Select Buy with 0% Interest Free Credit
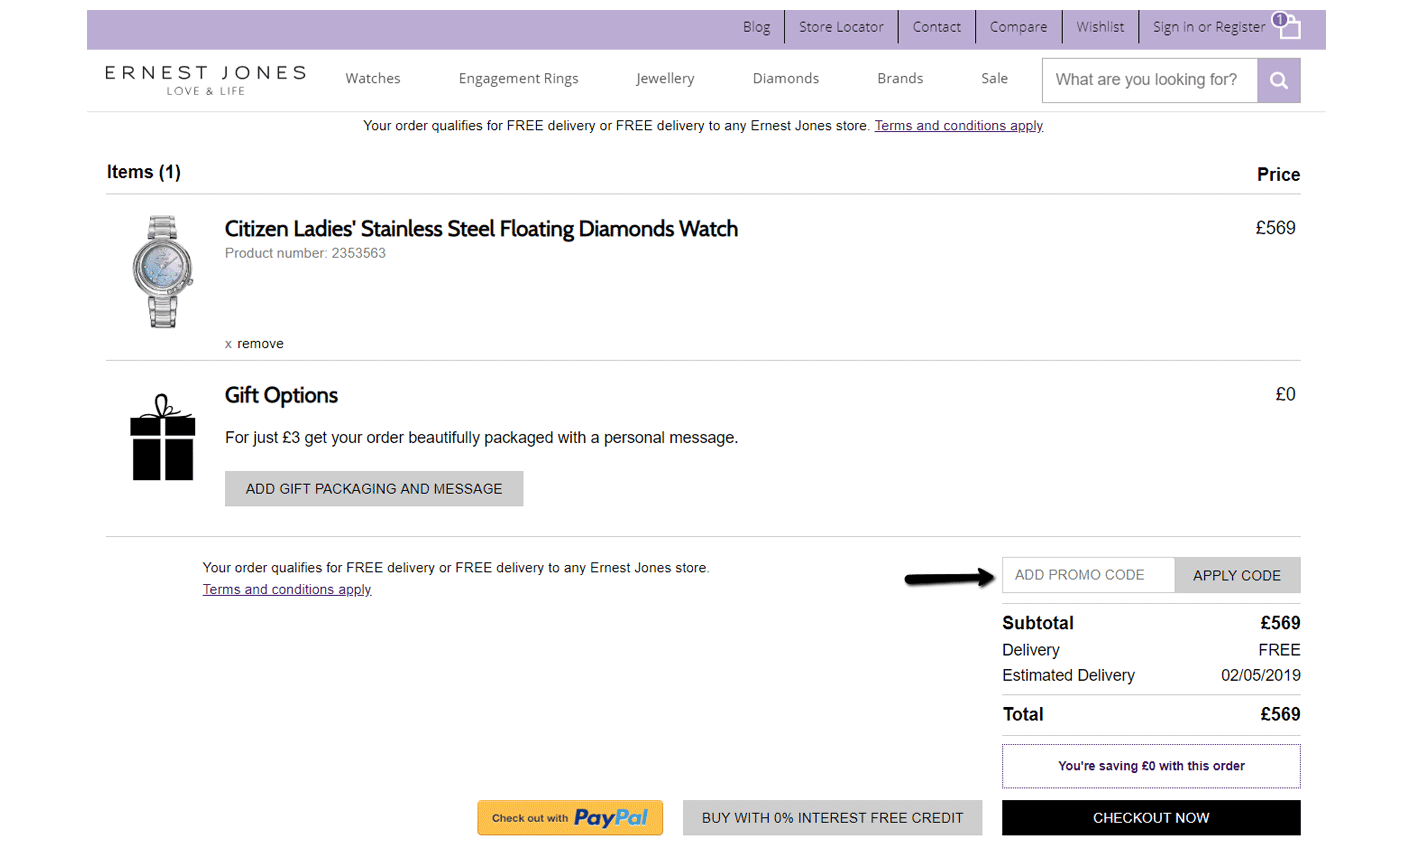1412x848 pixels. coord(832,817)
